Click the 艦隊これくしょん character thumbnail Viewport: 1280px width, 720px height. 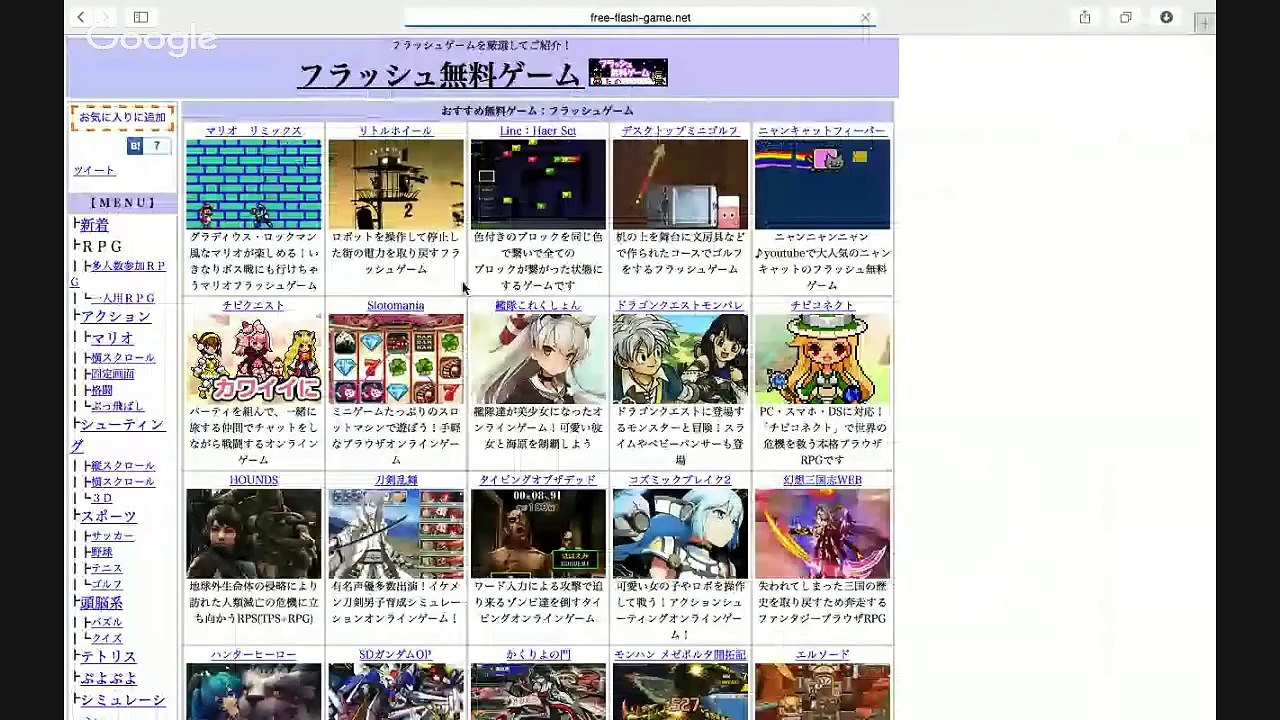coord(538,359)
